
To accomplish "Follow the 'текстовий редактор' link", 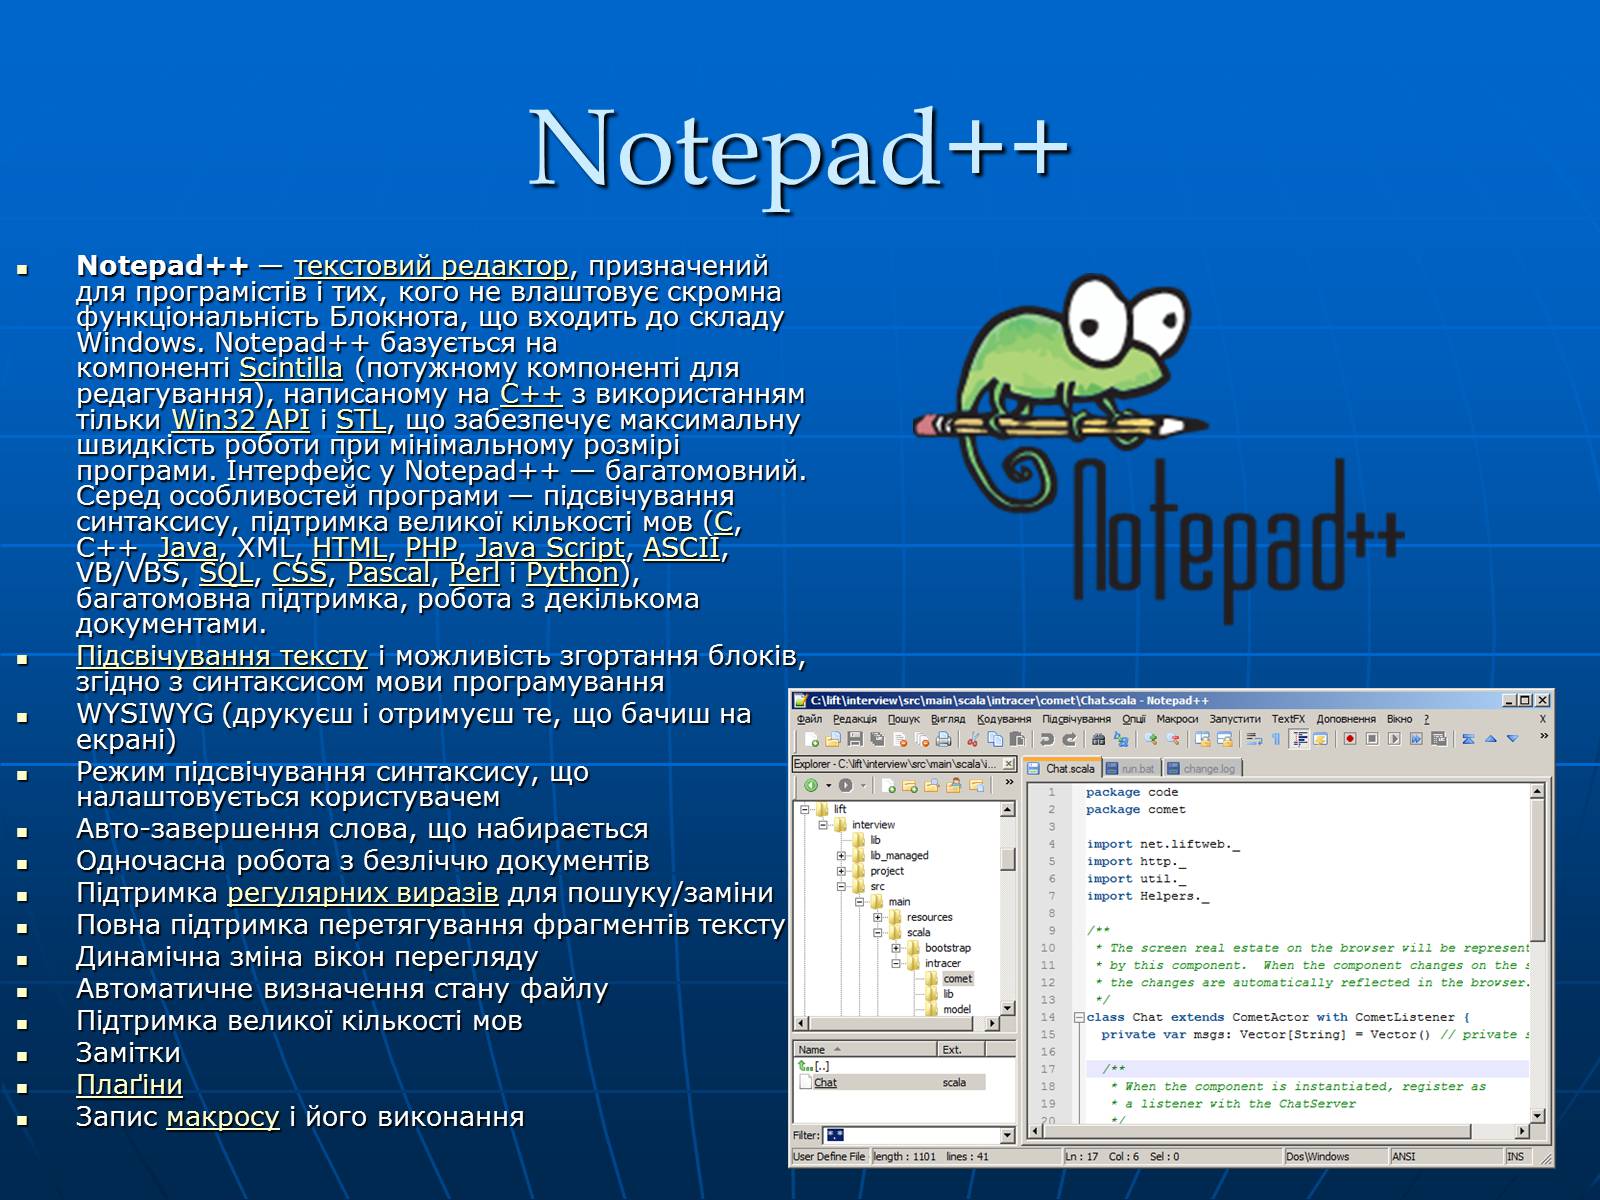I will click(x=431, y=266).
